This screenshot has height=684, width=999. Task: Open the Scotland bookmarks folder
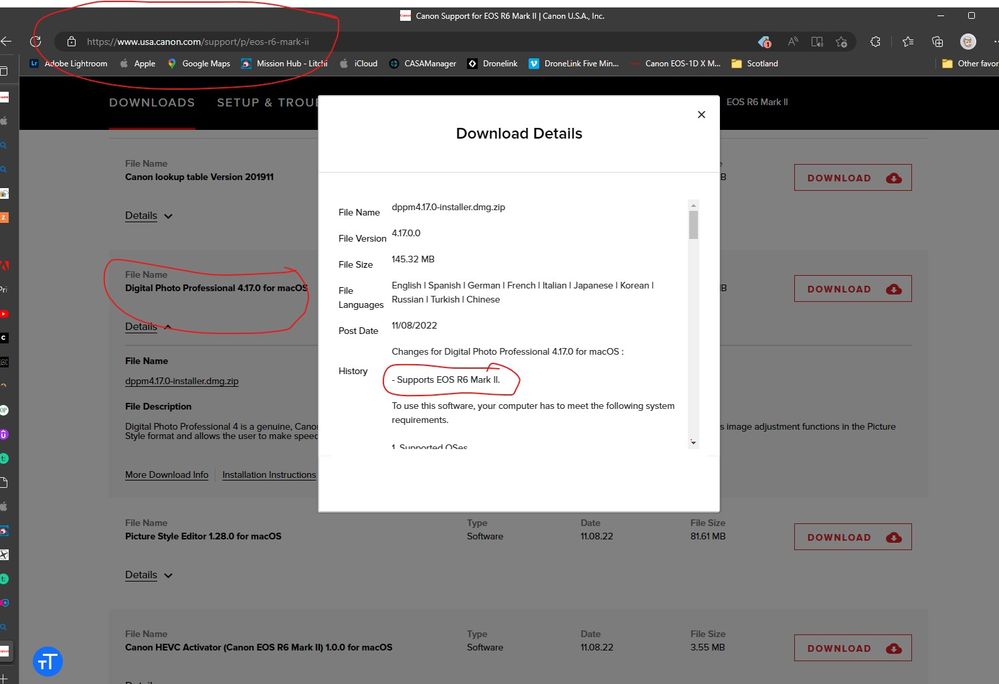tap(755, 64)
